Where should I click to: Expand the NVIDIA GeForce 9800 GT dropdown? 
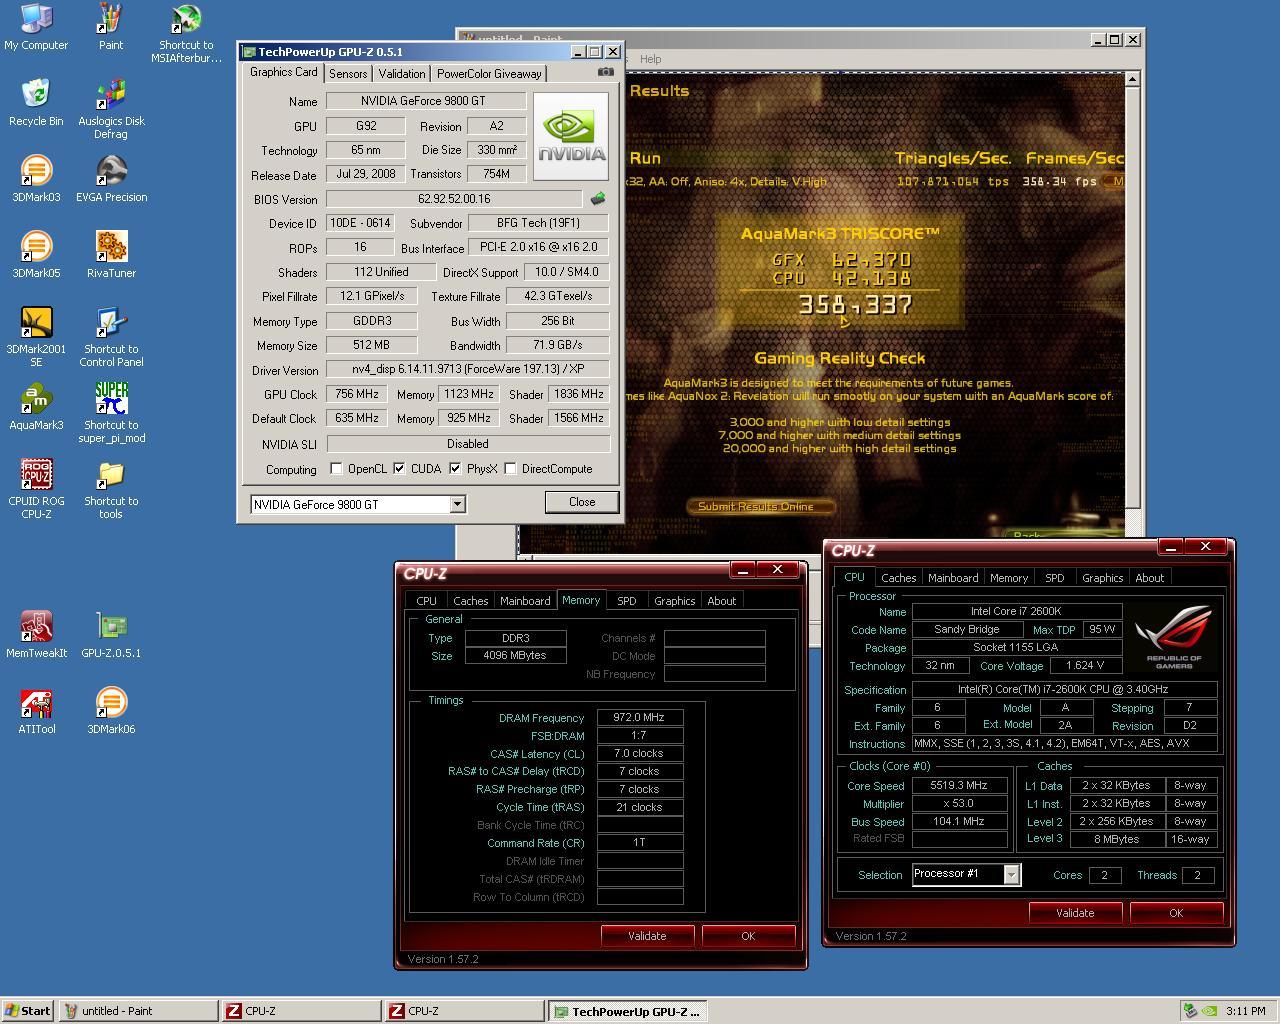[x=457, y=505]
